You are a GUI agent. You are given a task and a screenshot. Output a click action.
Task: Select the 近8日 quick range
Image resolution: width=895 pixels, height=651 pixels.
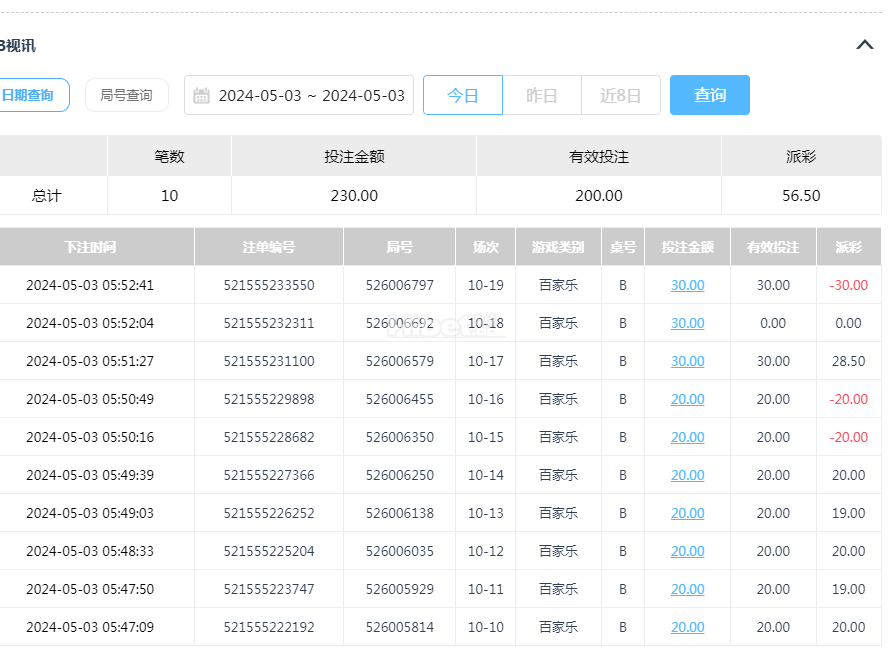pyautogui.click(x=620, y=95)
